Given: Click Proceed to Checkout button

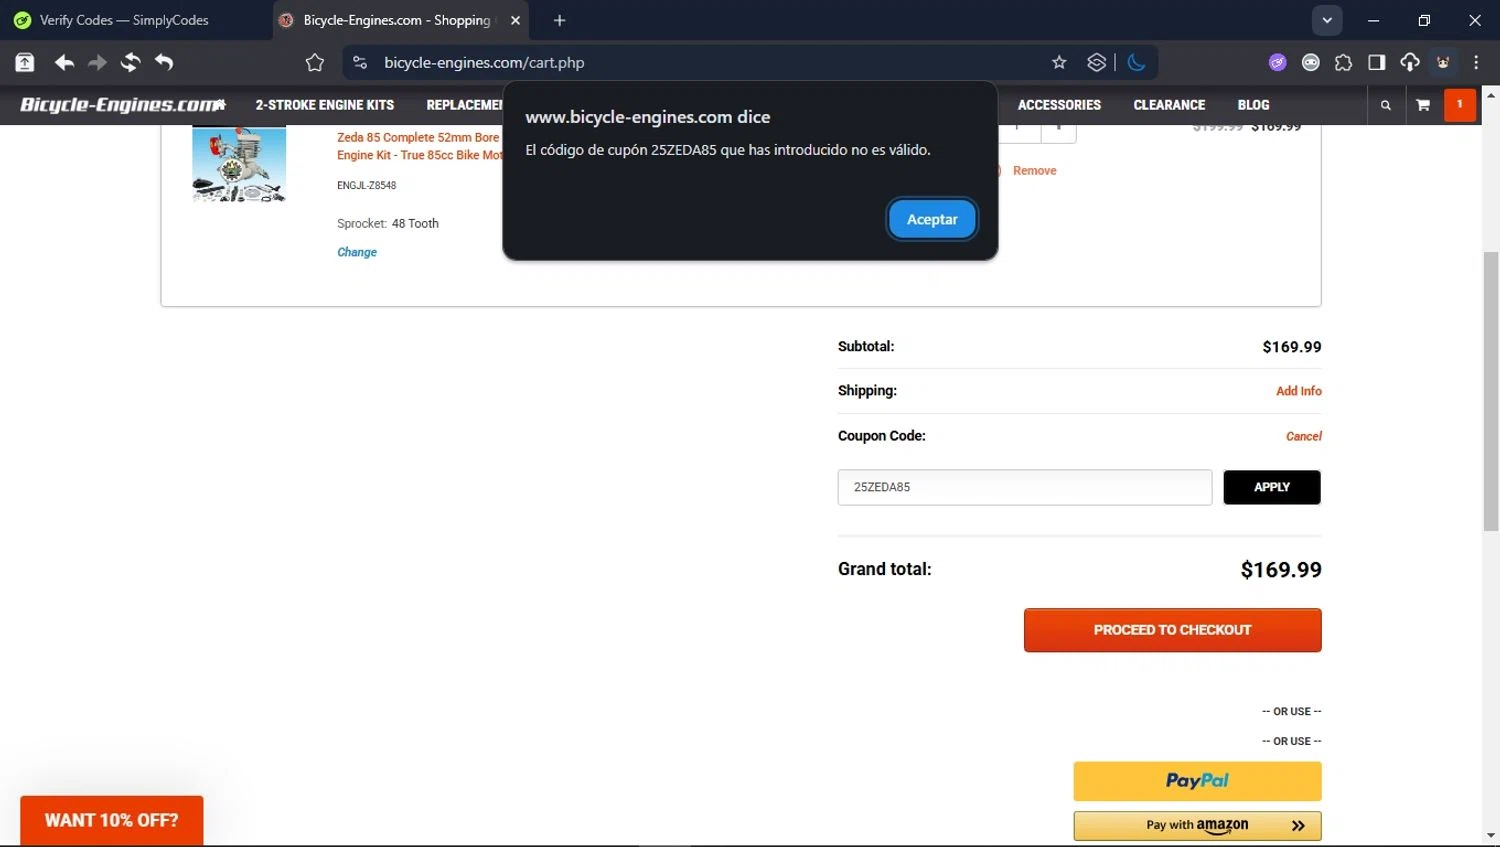Looking at the screenshot, I should pyautogui.click(x=1173, y=630).
